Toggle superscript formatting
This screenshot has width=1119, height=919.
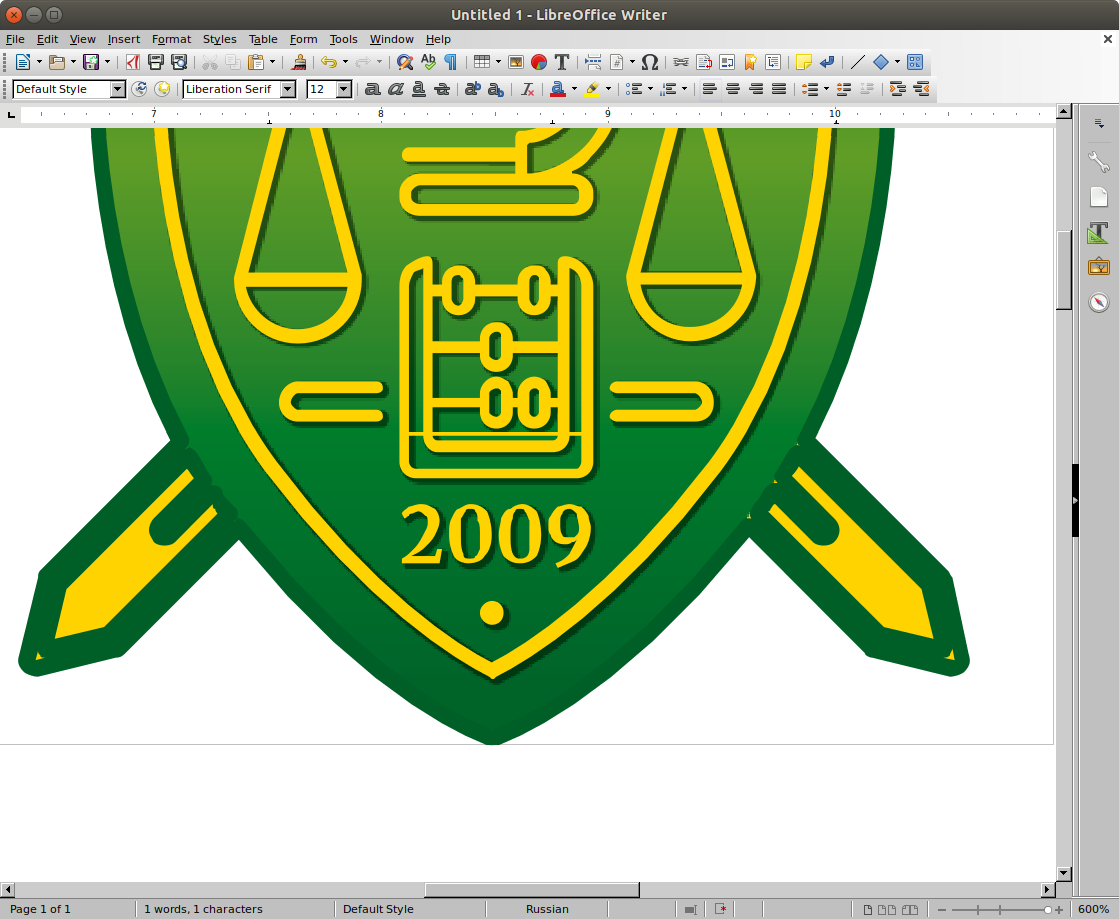click(x=472, y=89)
